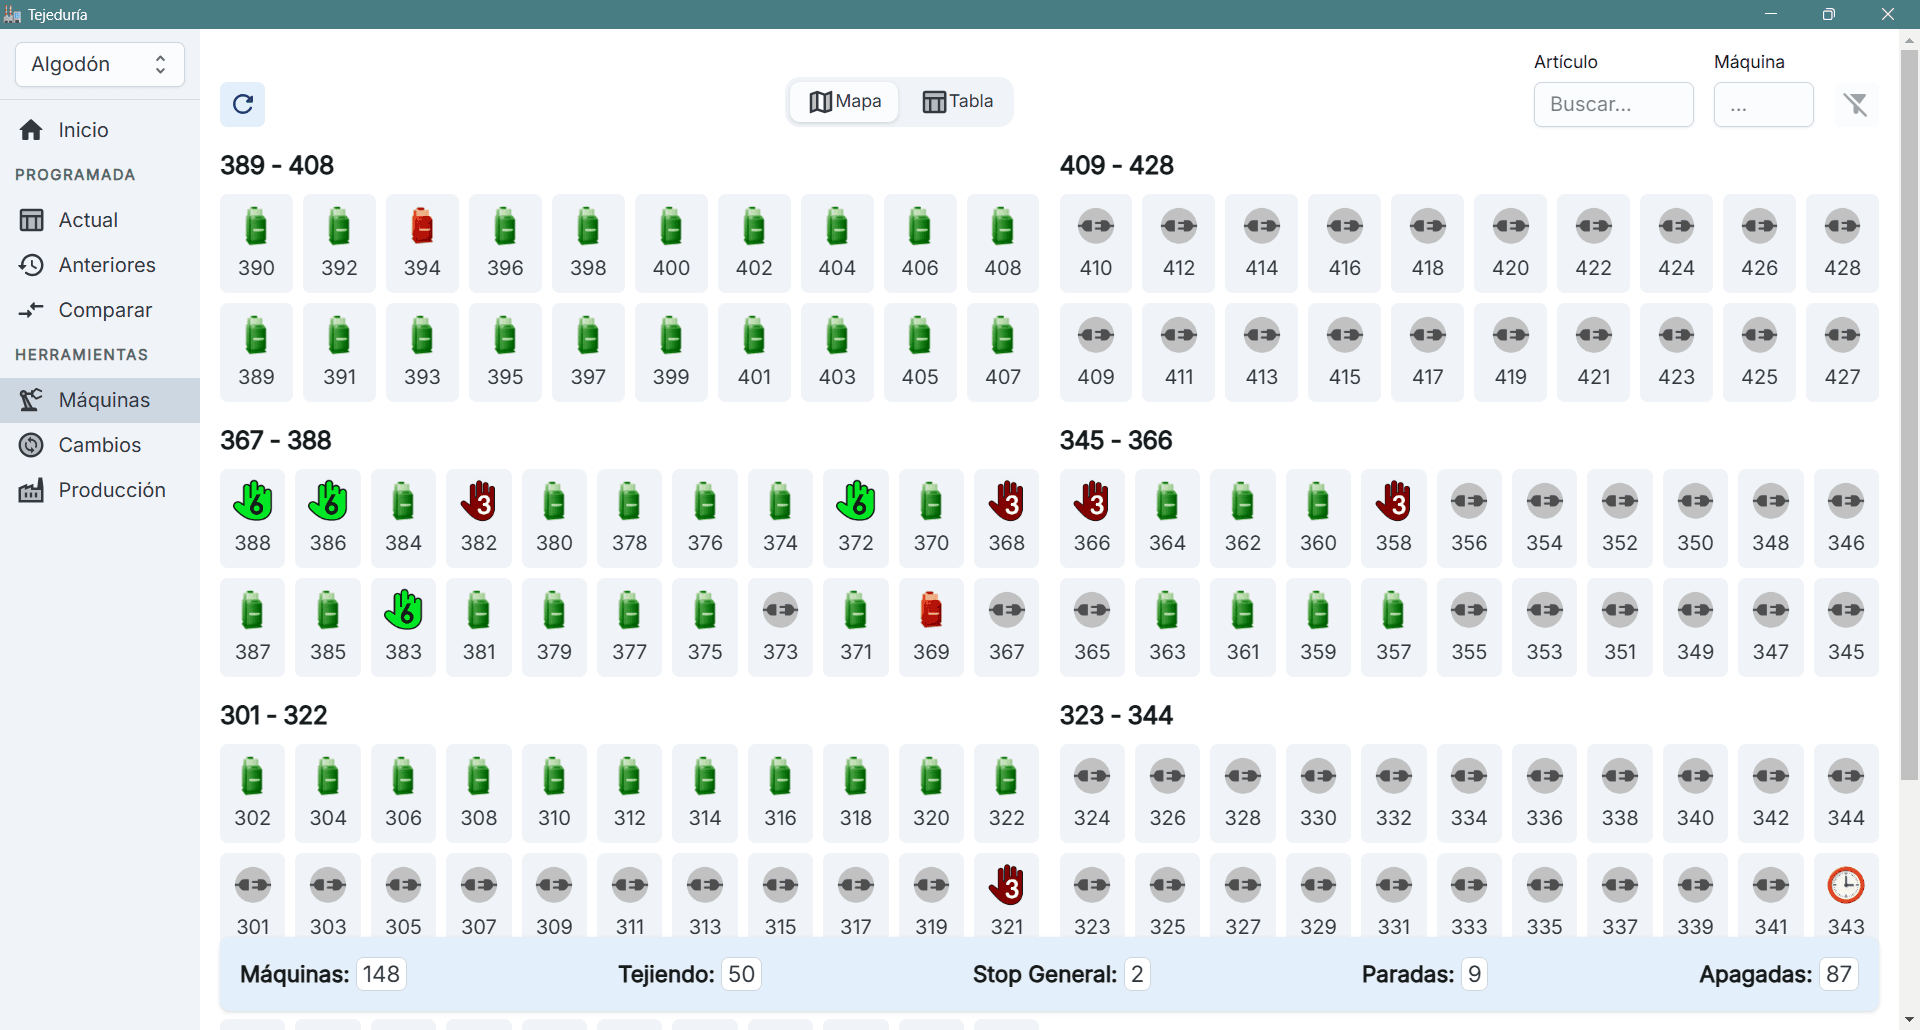This screenshot has width=1920, height=1030.
Task: Clear filters with the filter-off icon
Action: 1855,104
